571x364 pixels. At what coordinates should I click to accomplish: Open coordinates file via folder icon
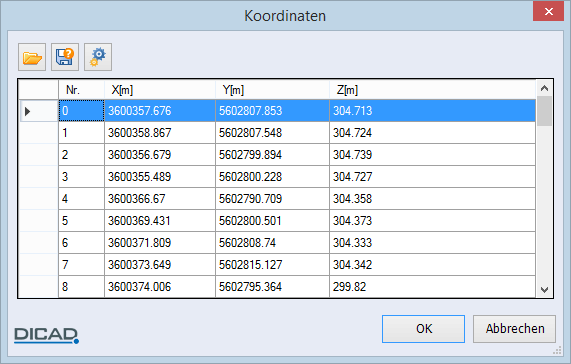pyautogui.click(x=32, y=57)
